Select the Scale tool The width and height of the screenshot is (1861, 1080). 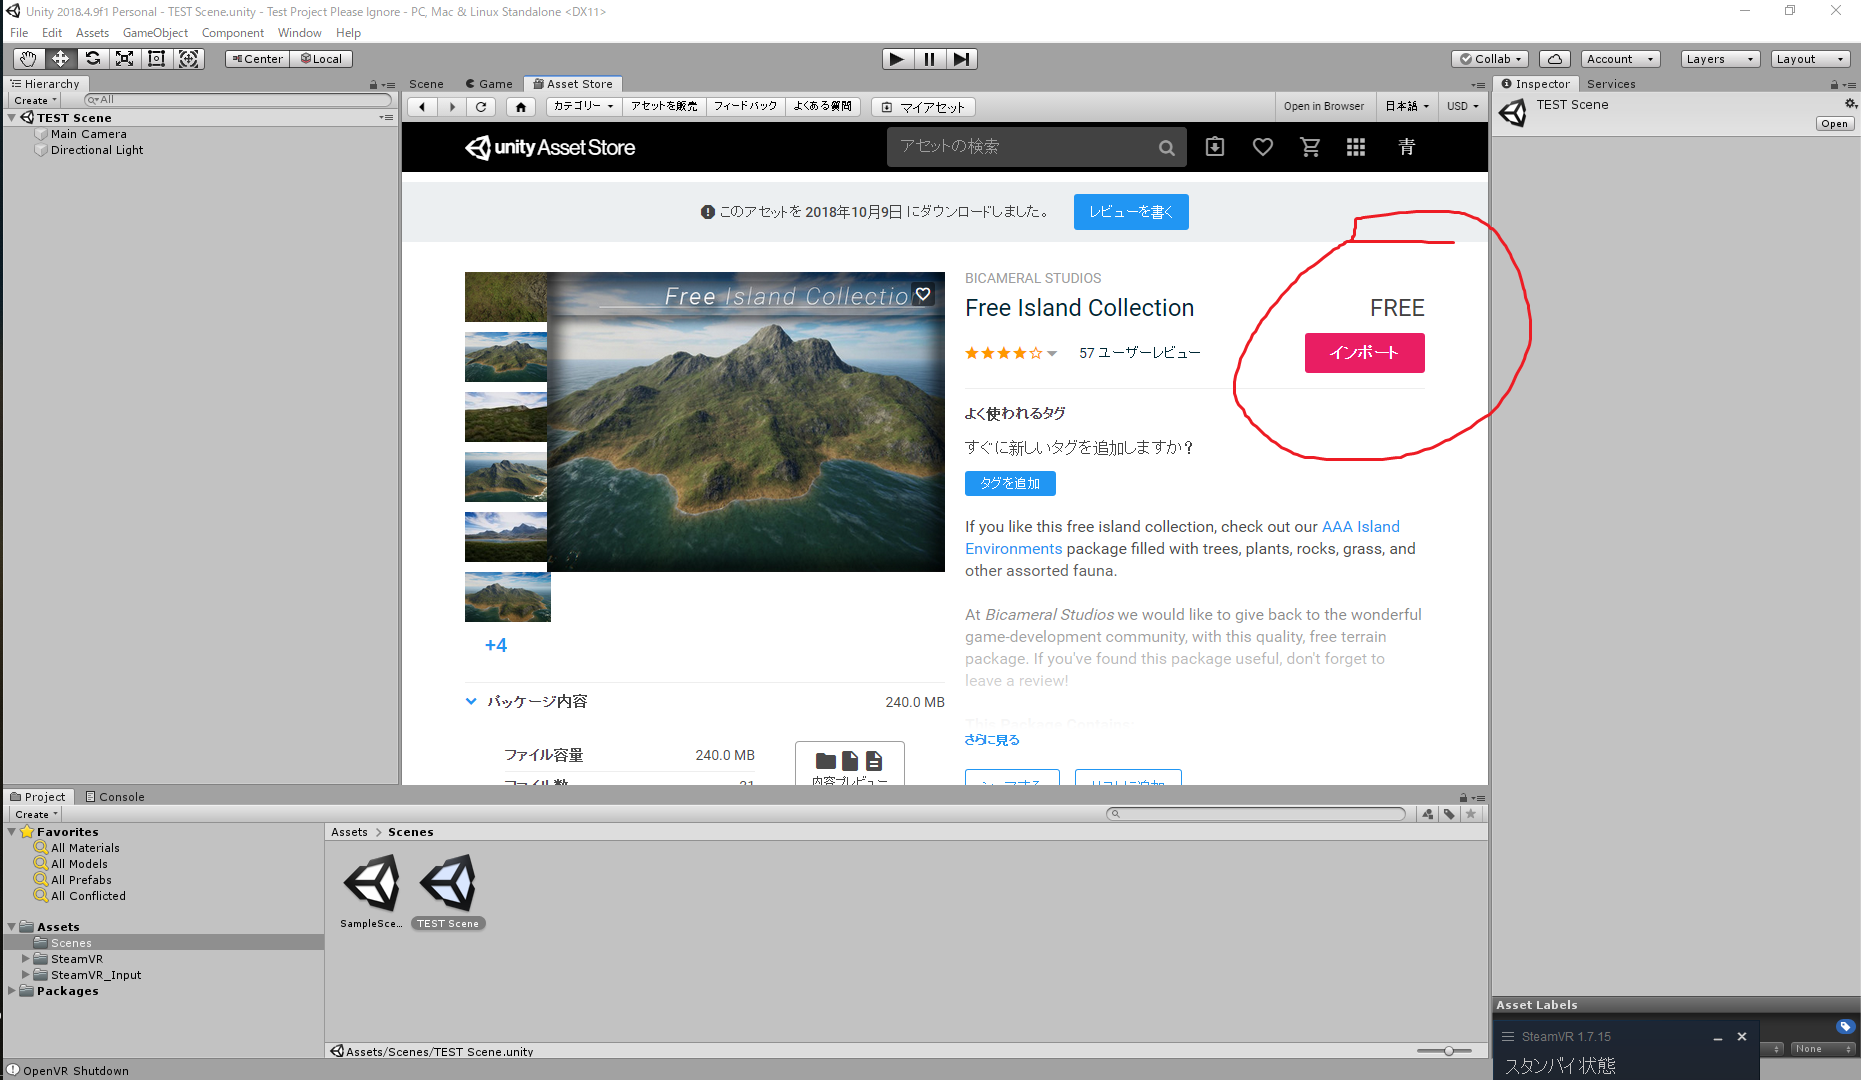pyautogui.click(x=125, y=59)
